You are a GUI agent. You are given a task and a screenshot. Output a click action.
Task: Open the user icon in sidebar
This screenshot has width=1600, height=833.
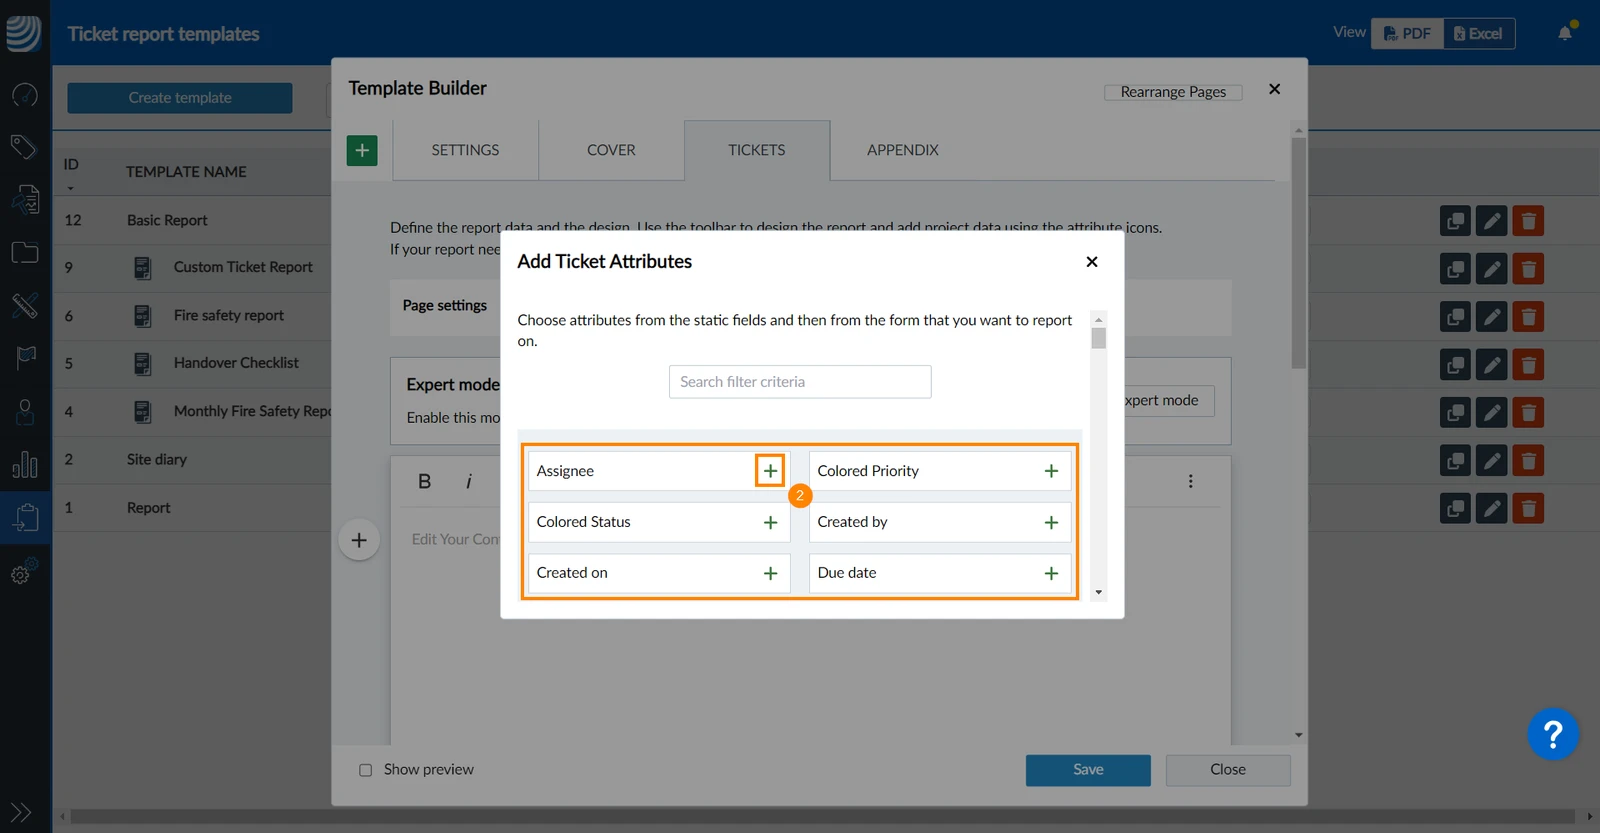point(25,411)
